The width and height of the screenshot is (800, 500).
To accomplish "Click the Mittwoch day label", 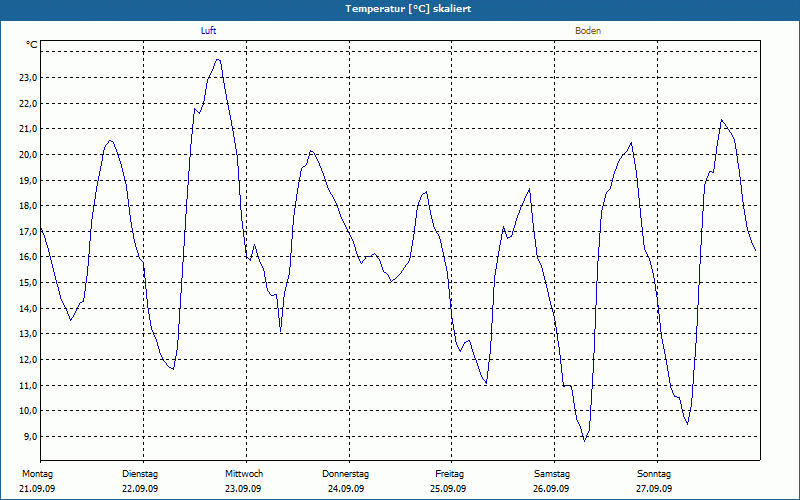I will click(x=244, y=474).
